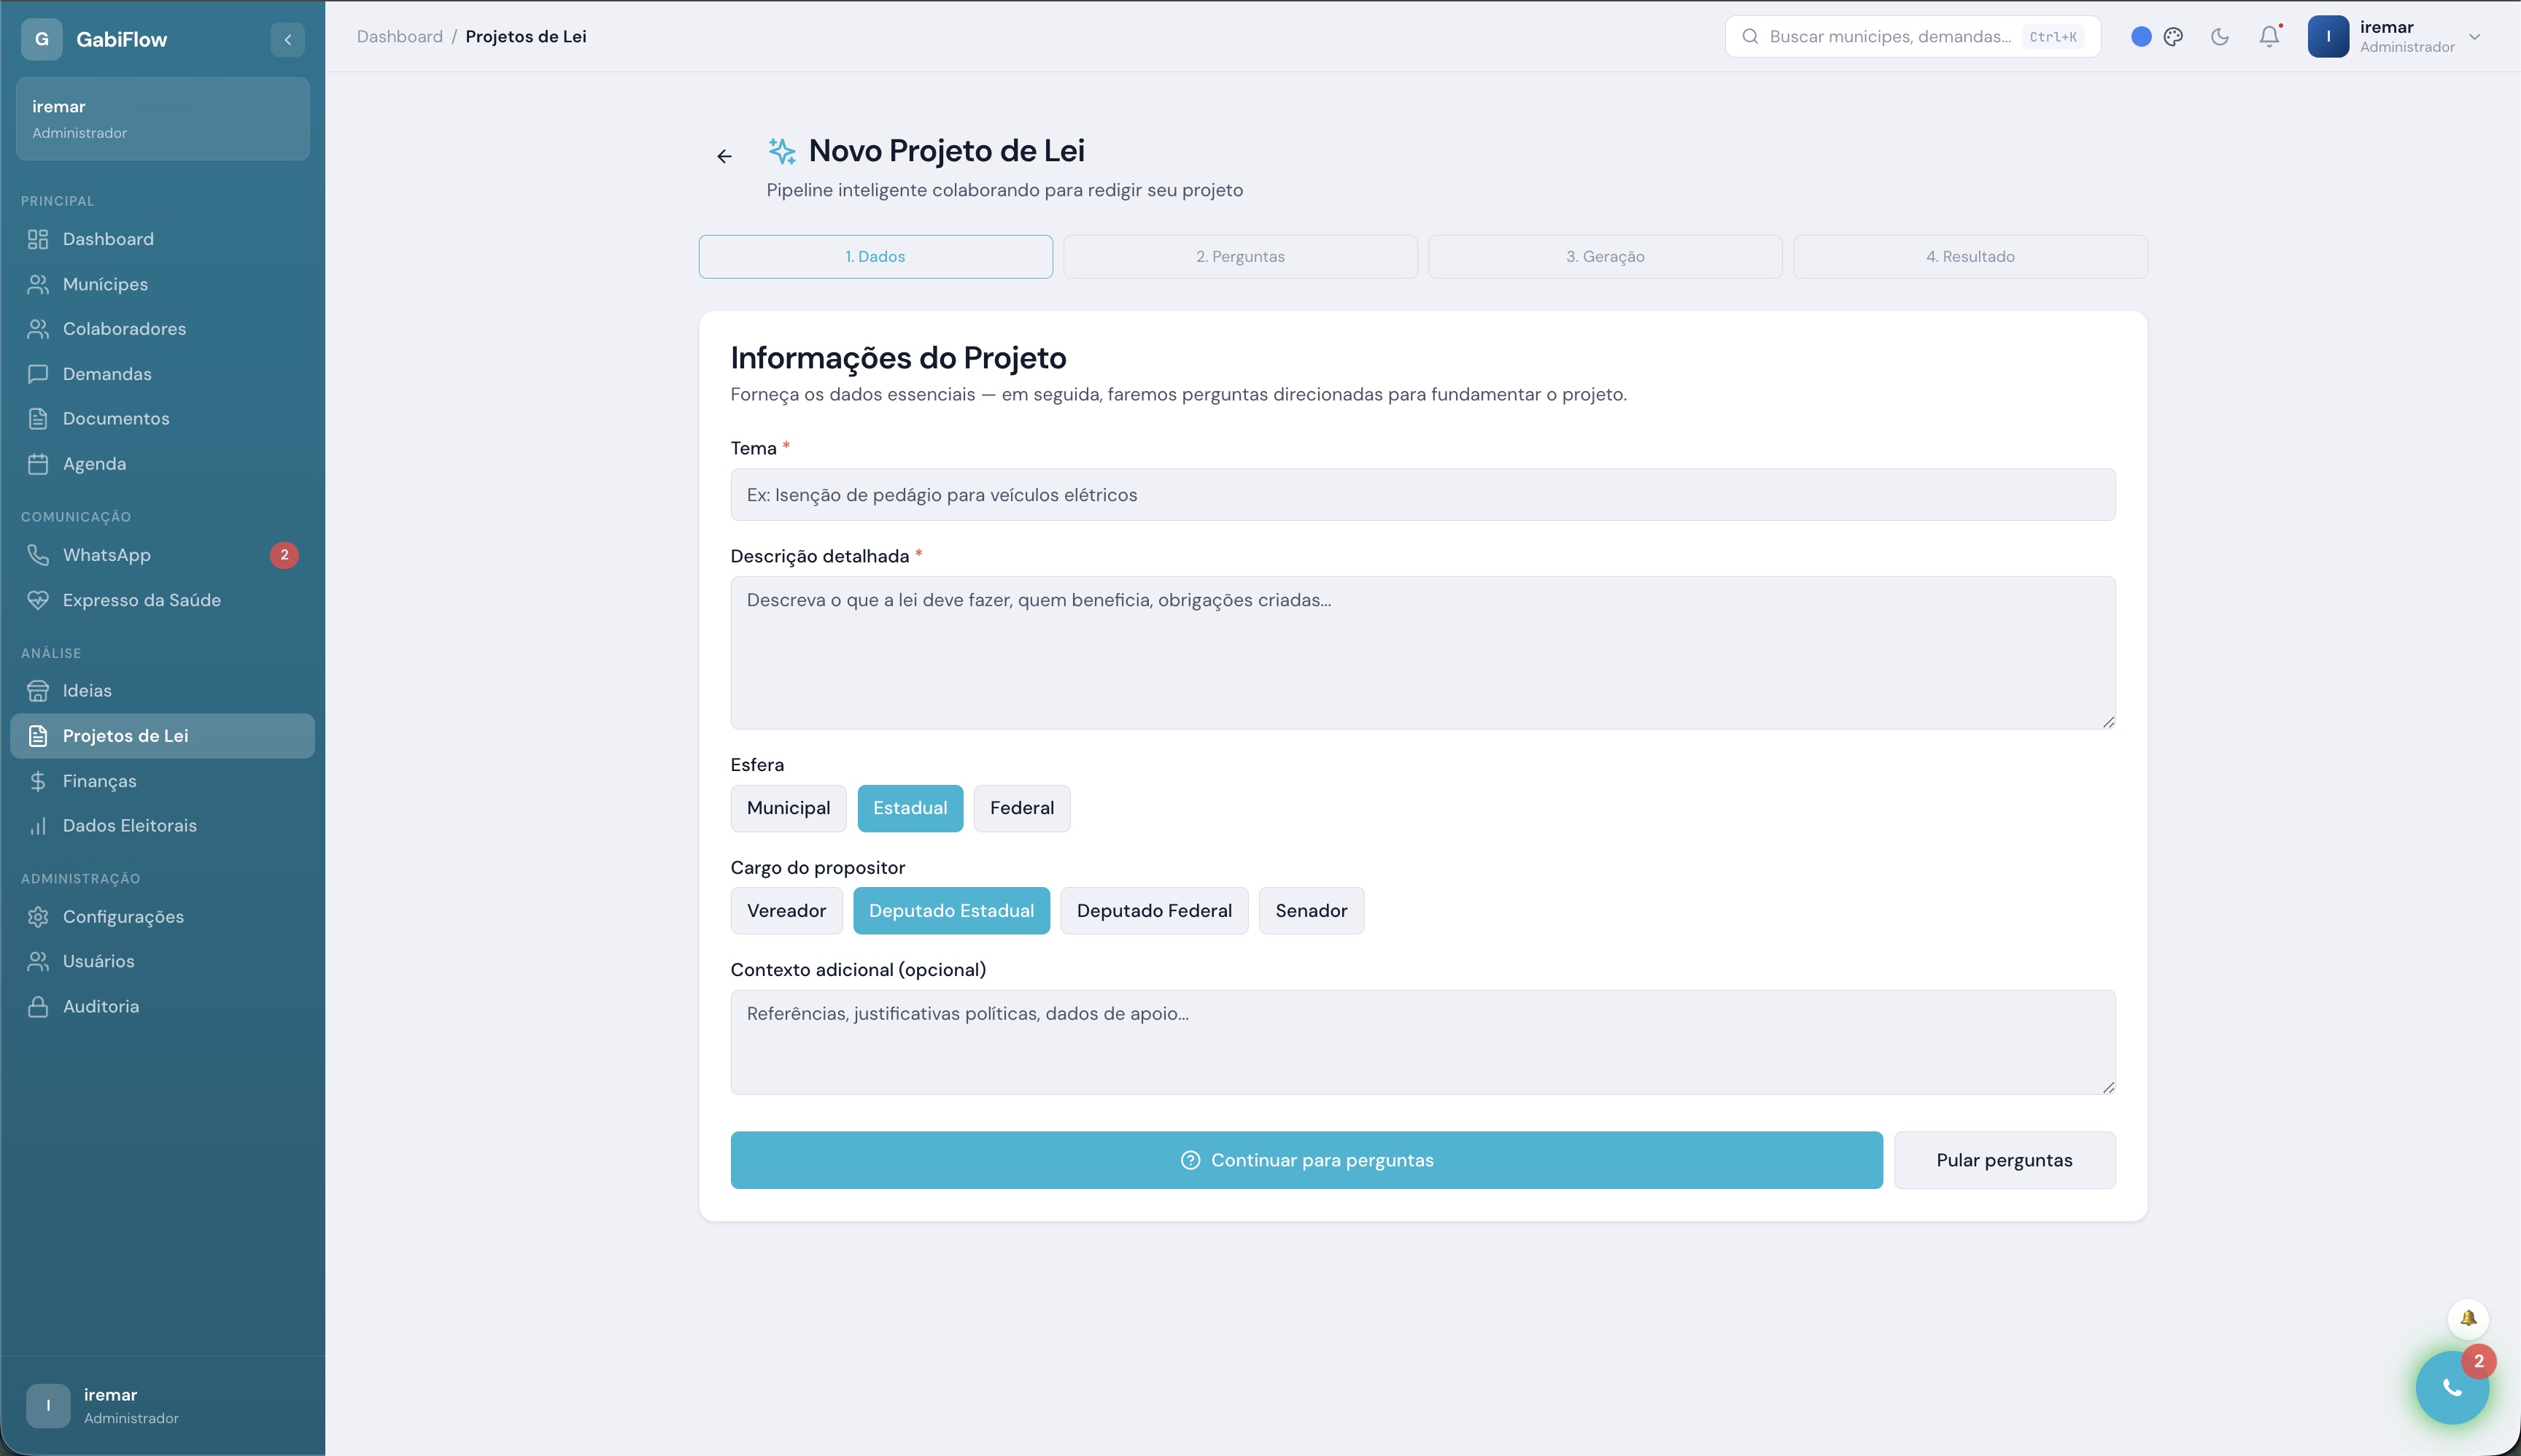2521x1456 pixels.
Task: Click the GabiFlow logo icon
Action: pos(42,40)
